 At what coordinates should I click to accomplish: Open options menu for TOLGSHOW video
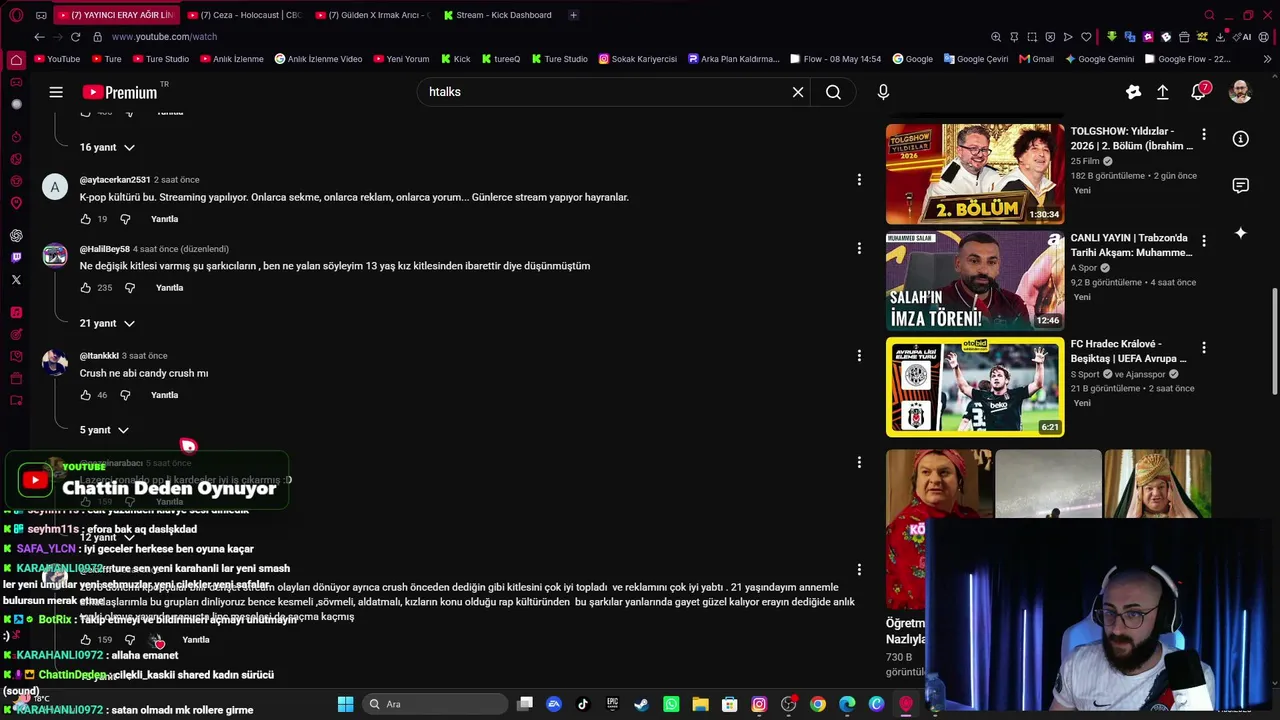tap(1204, 134)
